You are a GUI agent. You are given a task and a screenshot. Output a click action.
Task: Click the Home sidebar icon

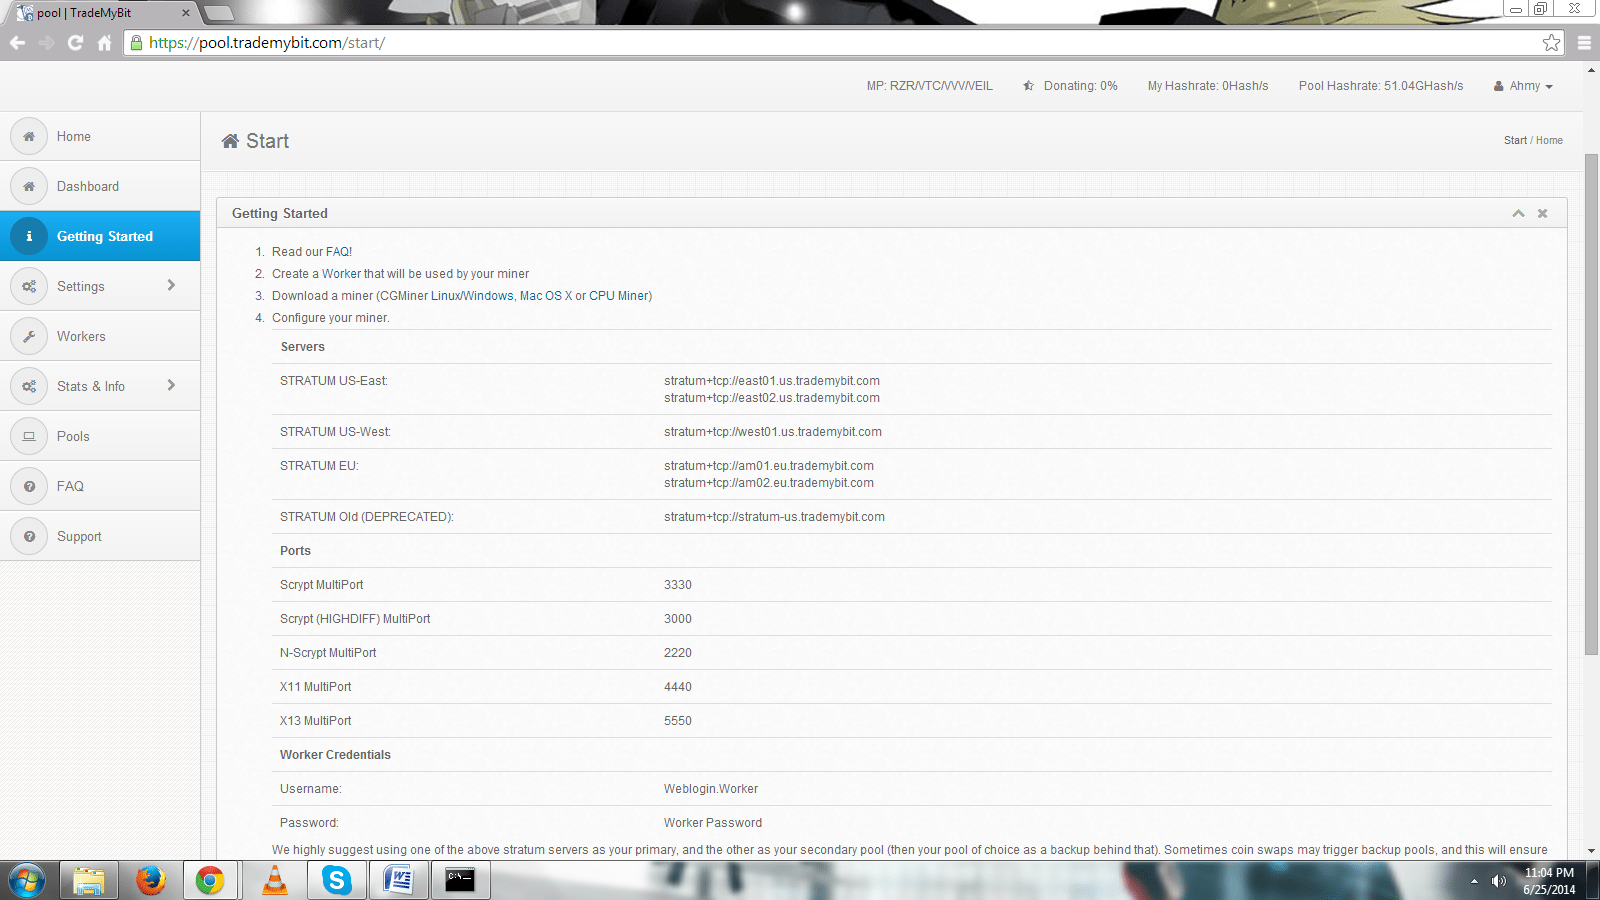point(29,136)
